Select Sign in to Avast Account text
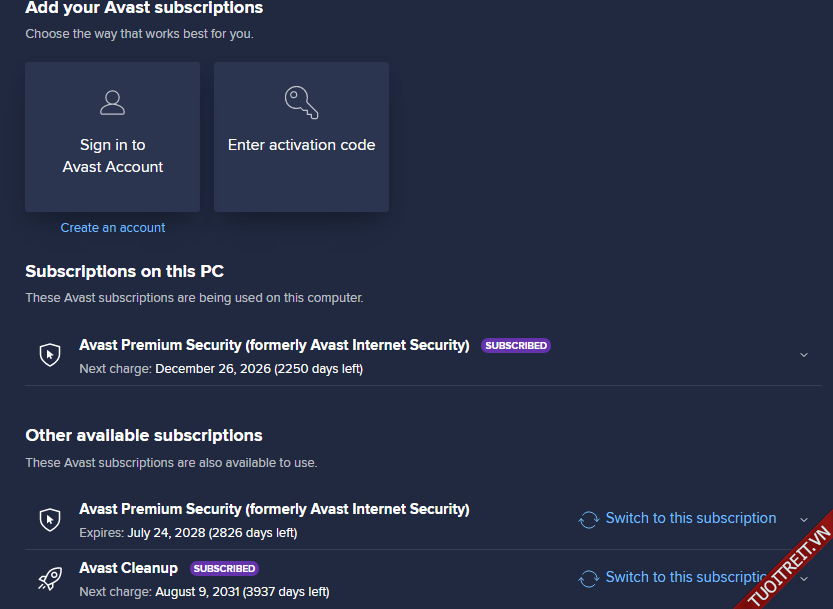Viewport: 833px width, 609px height. point(112,156)
